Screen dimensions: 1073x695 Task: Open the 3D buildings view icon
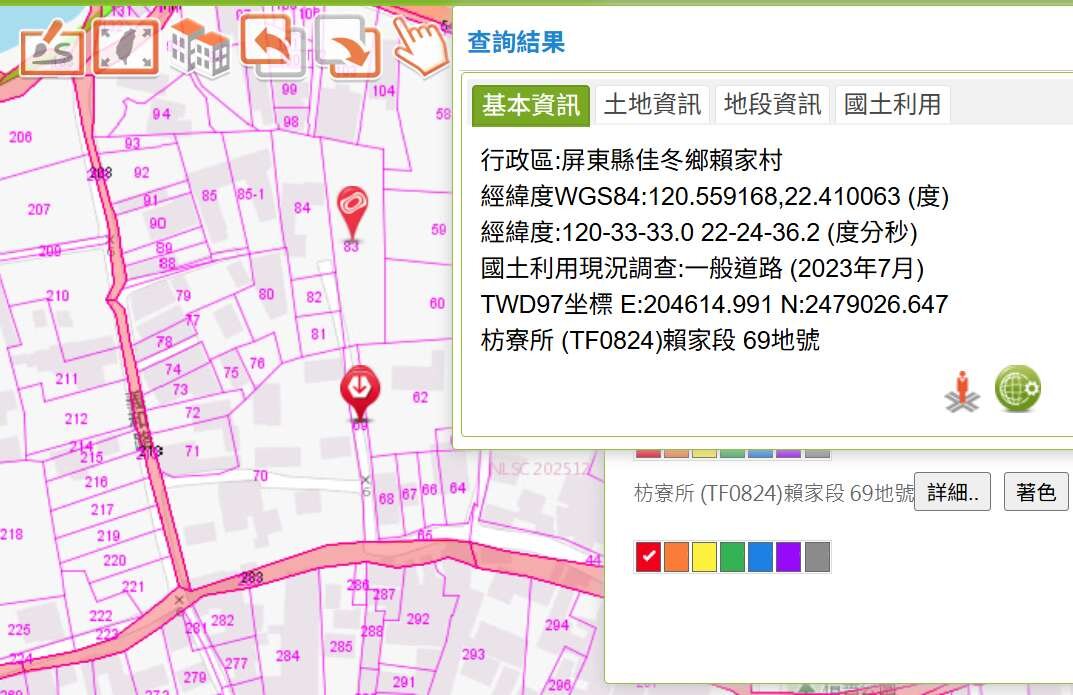(x=199, y=47)
